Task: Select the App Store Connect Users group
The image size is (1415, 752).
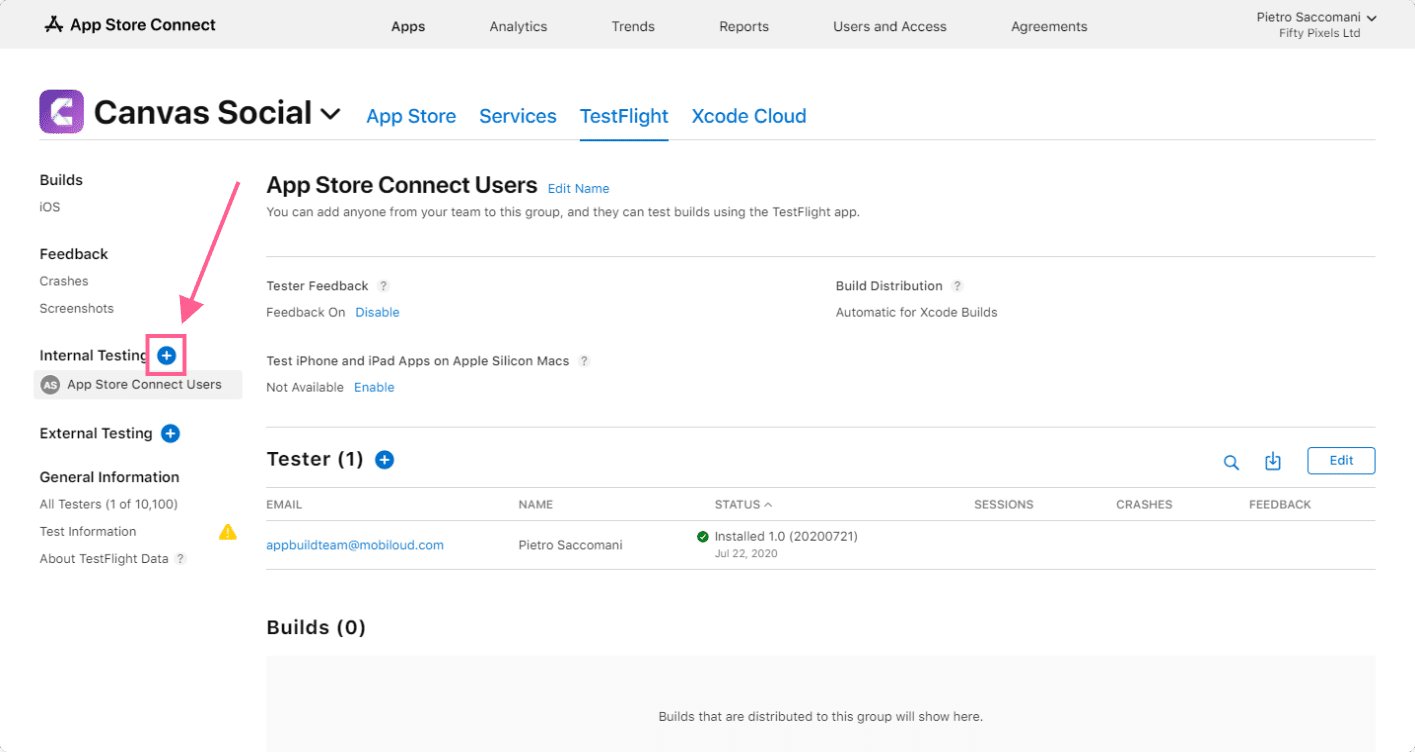Action: [x=138, y=385]
